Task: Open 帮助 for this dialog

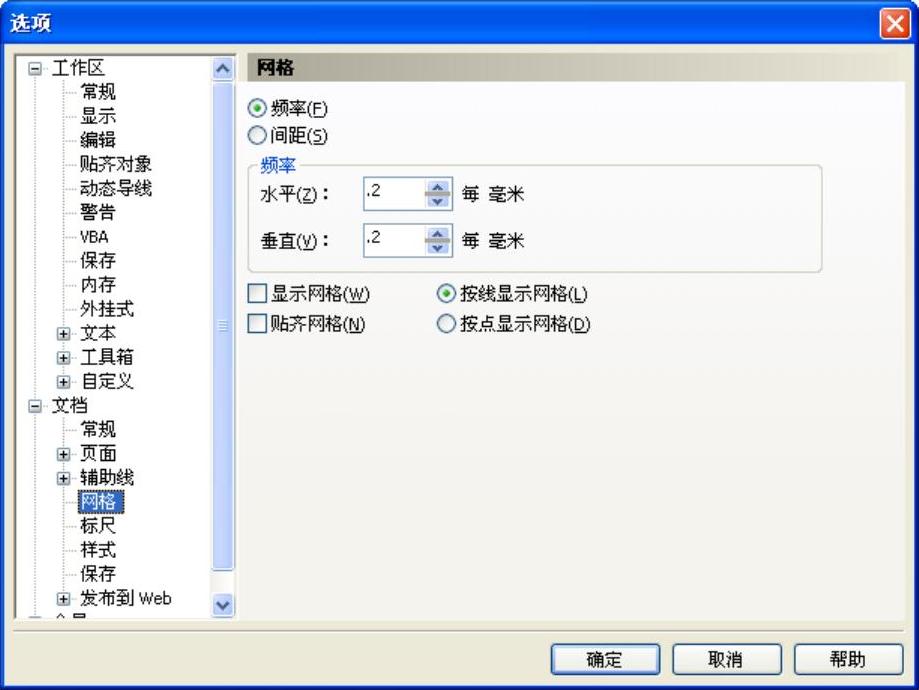Action: (x=848, y=660)
